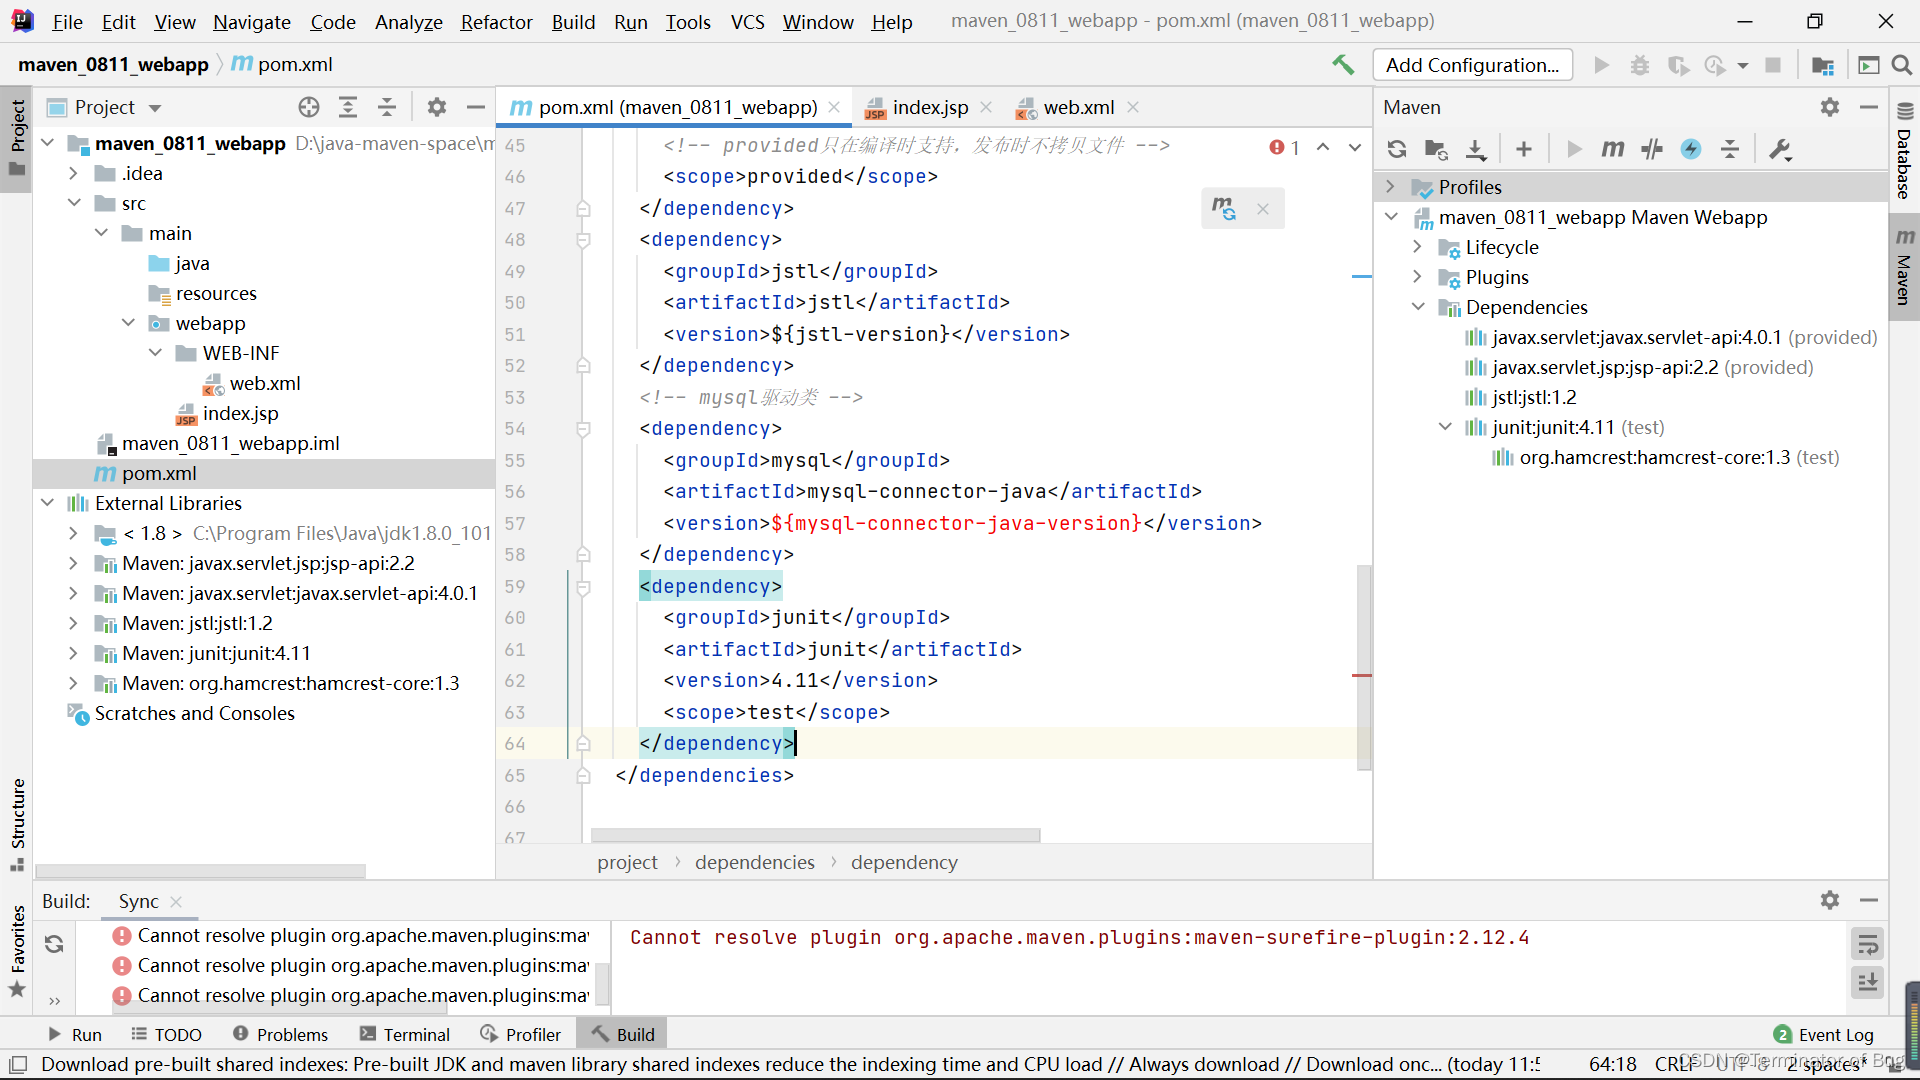Screen dimensions: 1920x1080
Task: Toggle the Favorites side tool window
Action: (17, 951)
